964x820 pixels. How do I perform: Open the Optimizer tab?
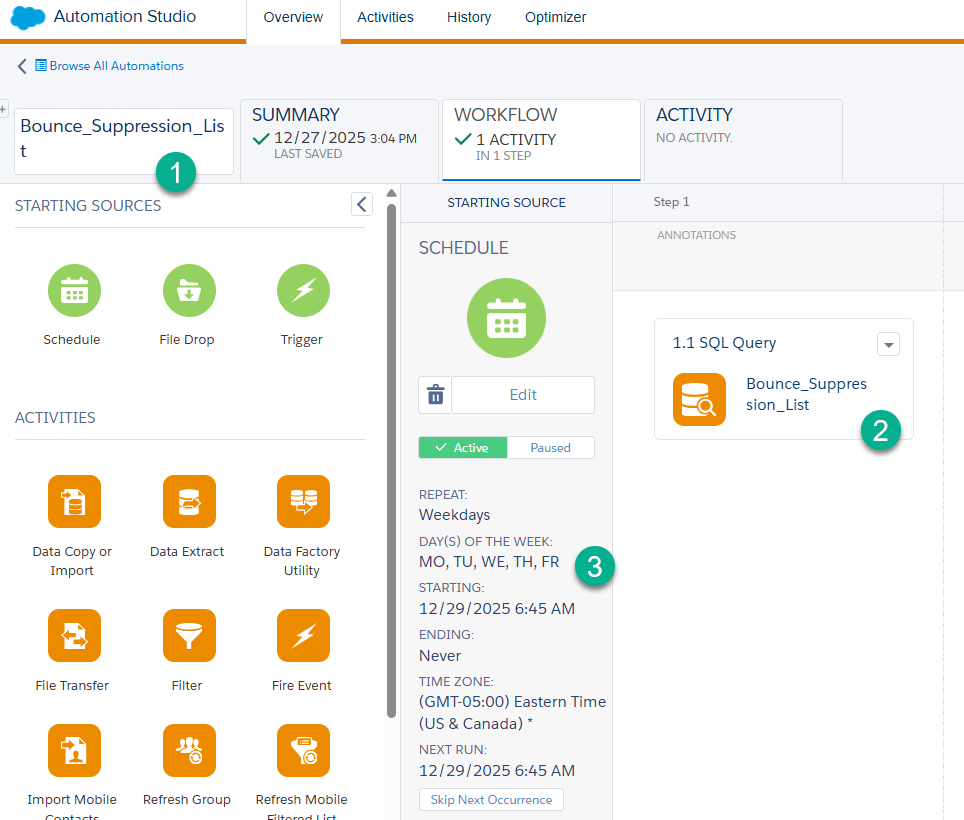point(555,17)
